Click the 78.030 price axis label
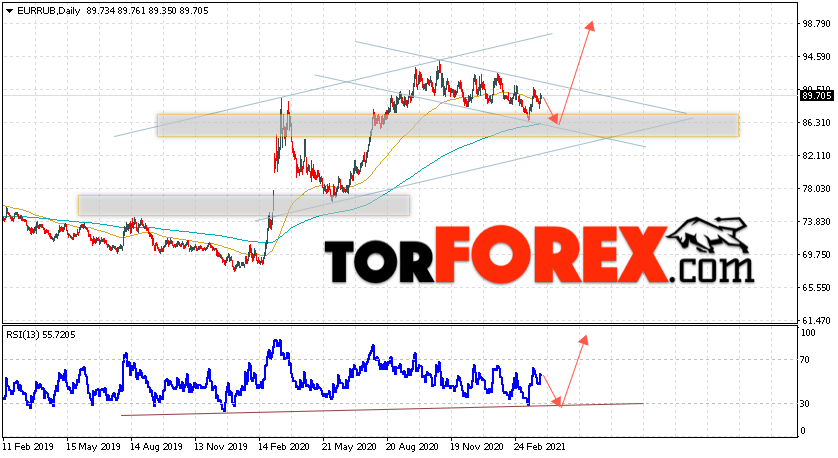 tap(817, 189)
